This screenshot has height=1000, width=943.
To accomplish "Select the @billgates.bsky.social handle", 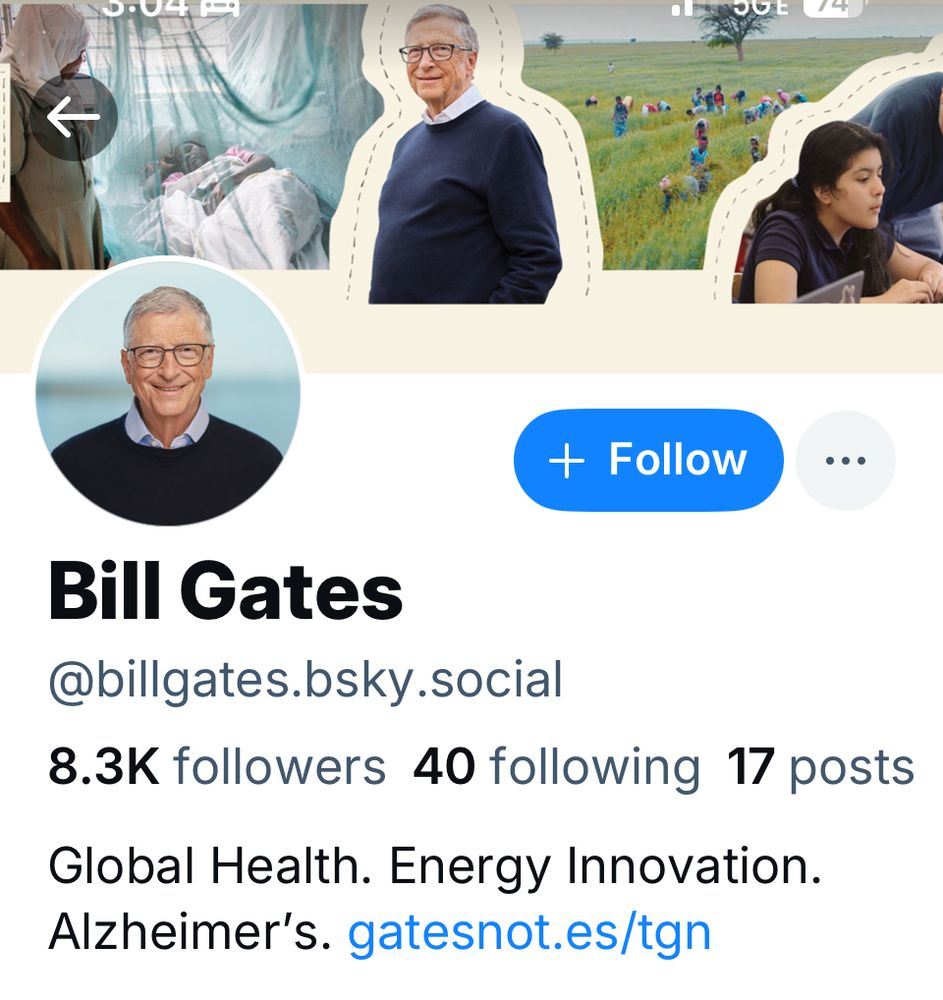I will pyautogui.click(x=305, y=680).
